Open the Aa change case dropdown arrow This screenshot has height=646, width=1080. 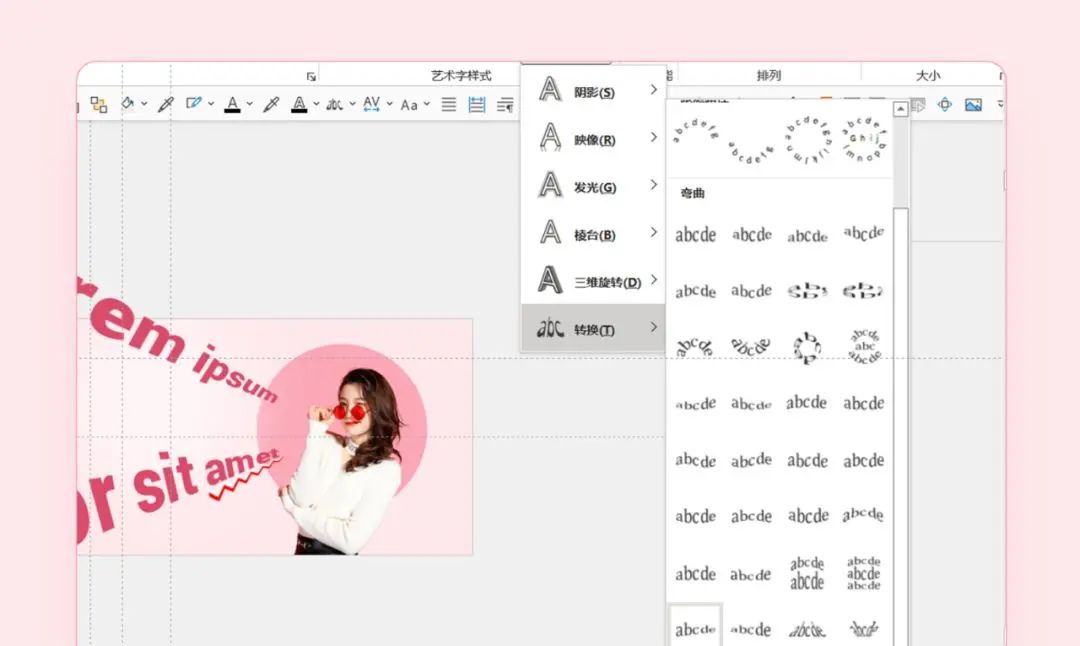pyautogui.click(x=426, y=104)
